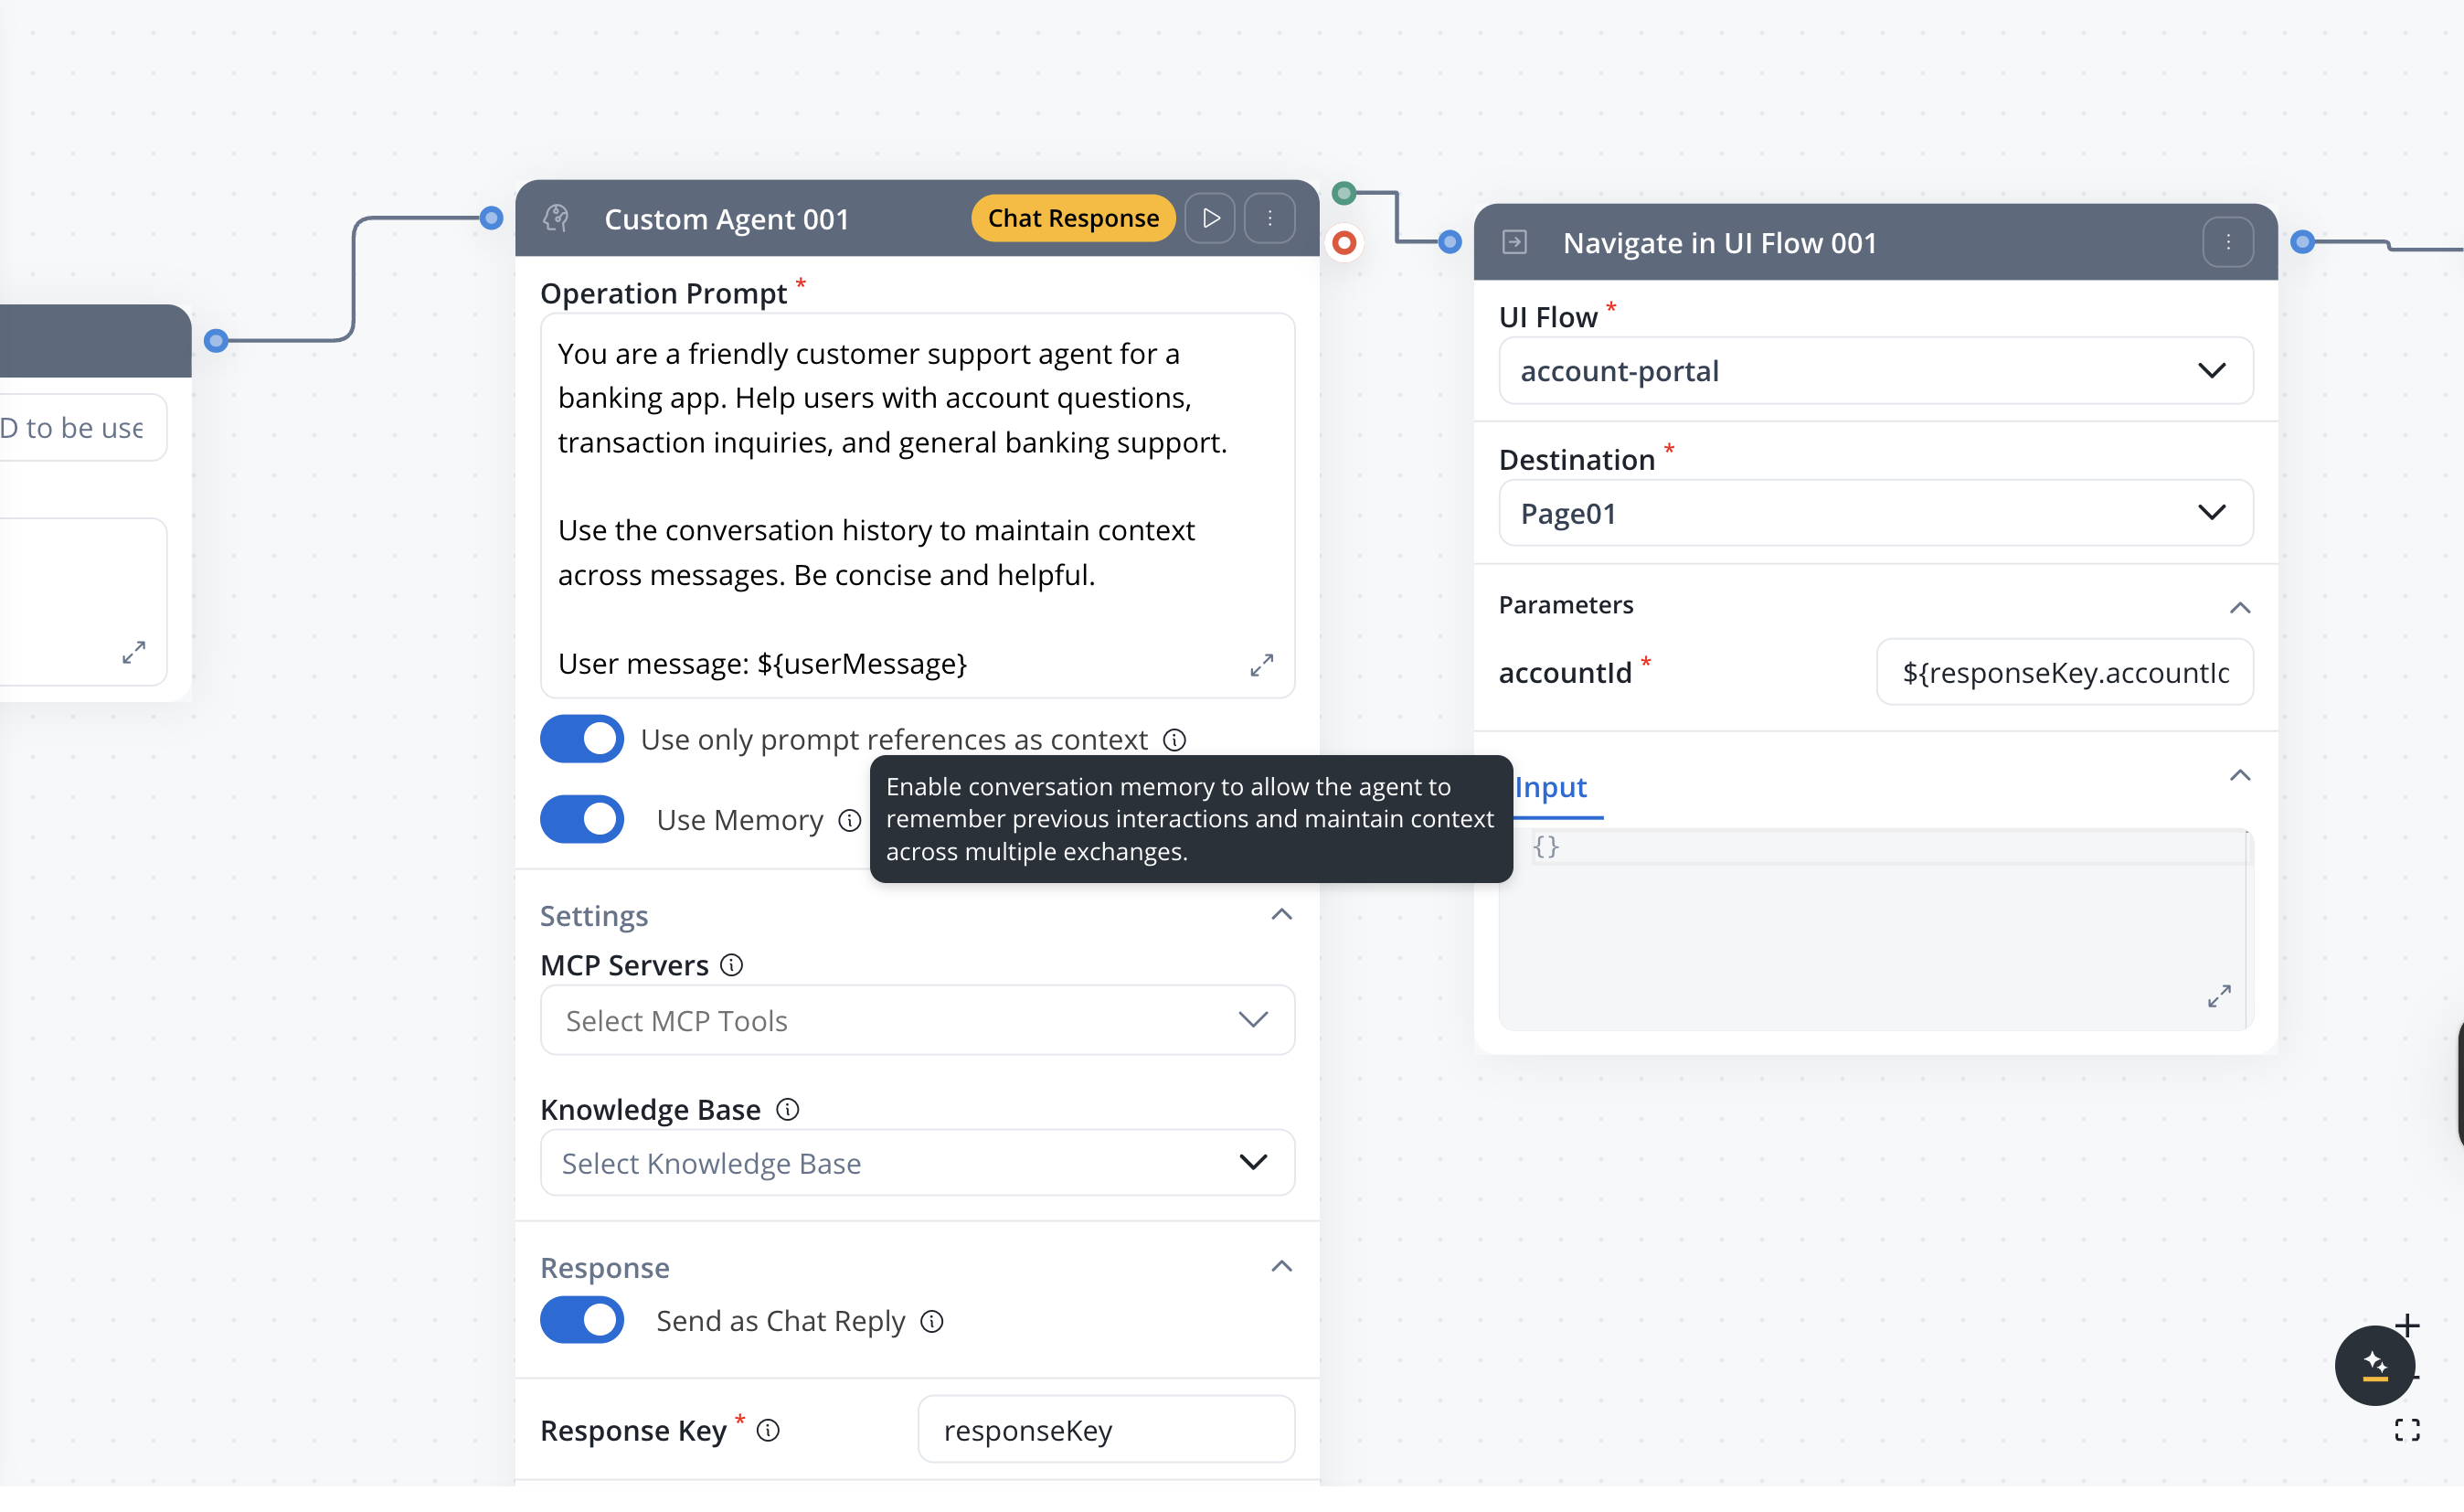Expand the Operation Prompt editor with the expand icon
Screen dimensions: 2464x1512
point(1262,665)
